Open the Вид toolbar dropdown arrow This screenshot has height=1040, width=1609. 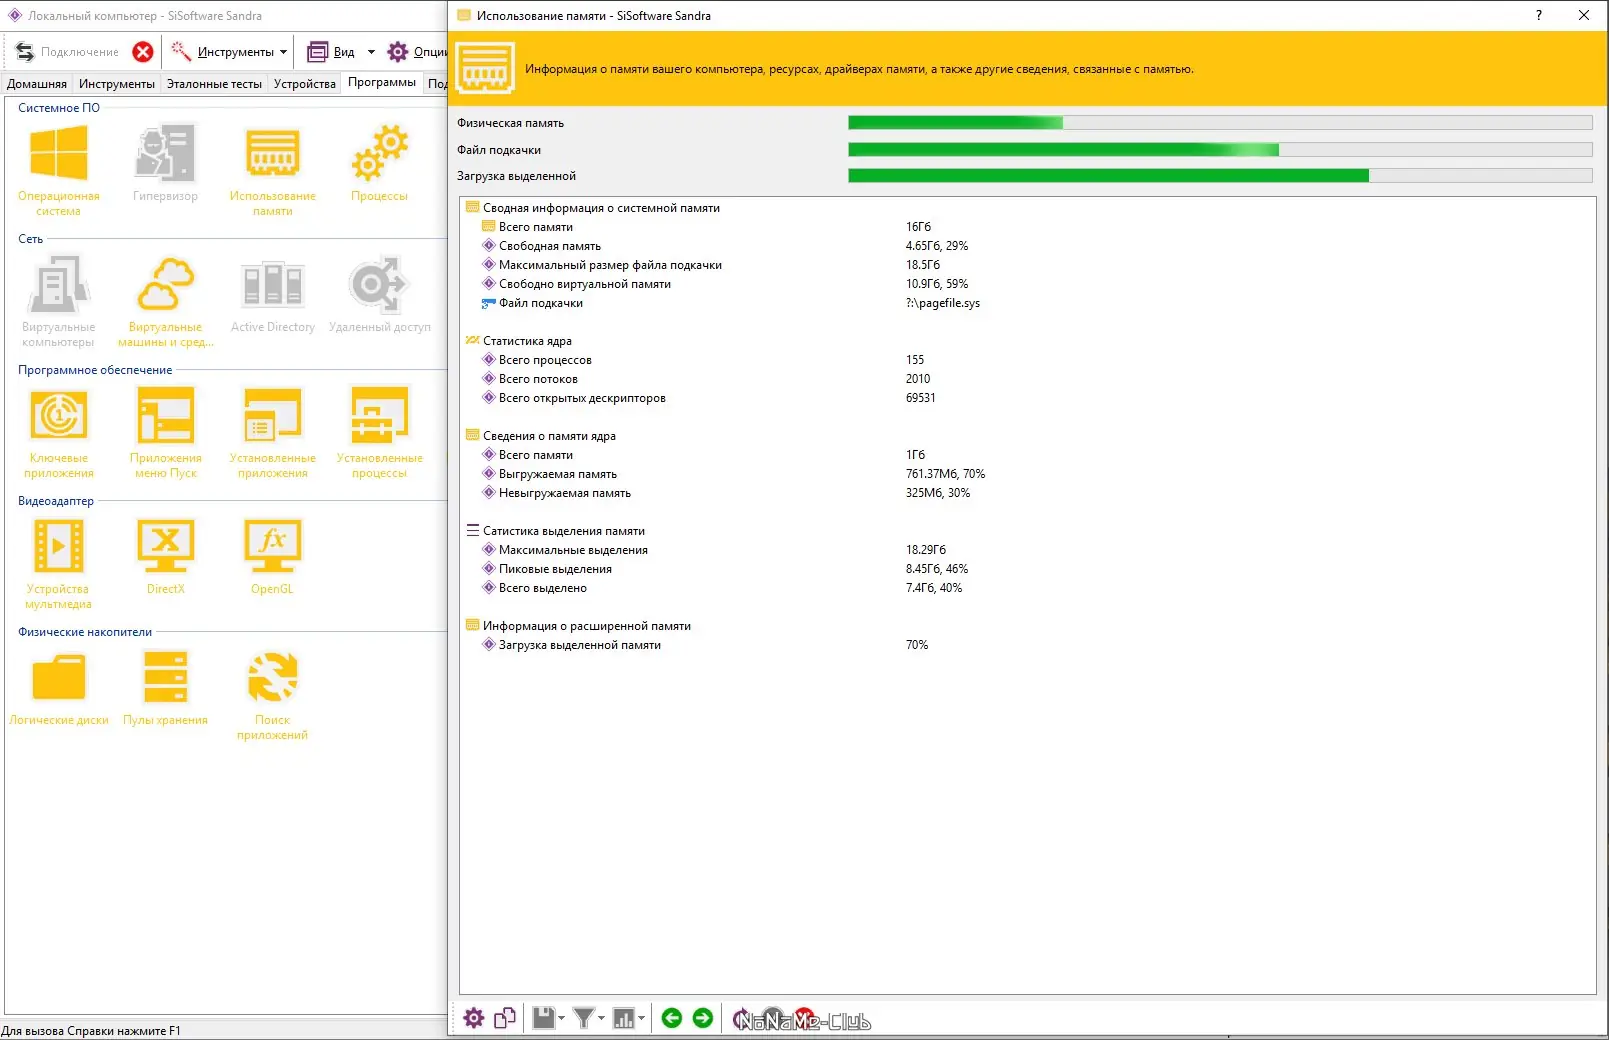coord(371,52)
